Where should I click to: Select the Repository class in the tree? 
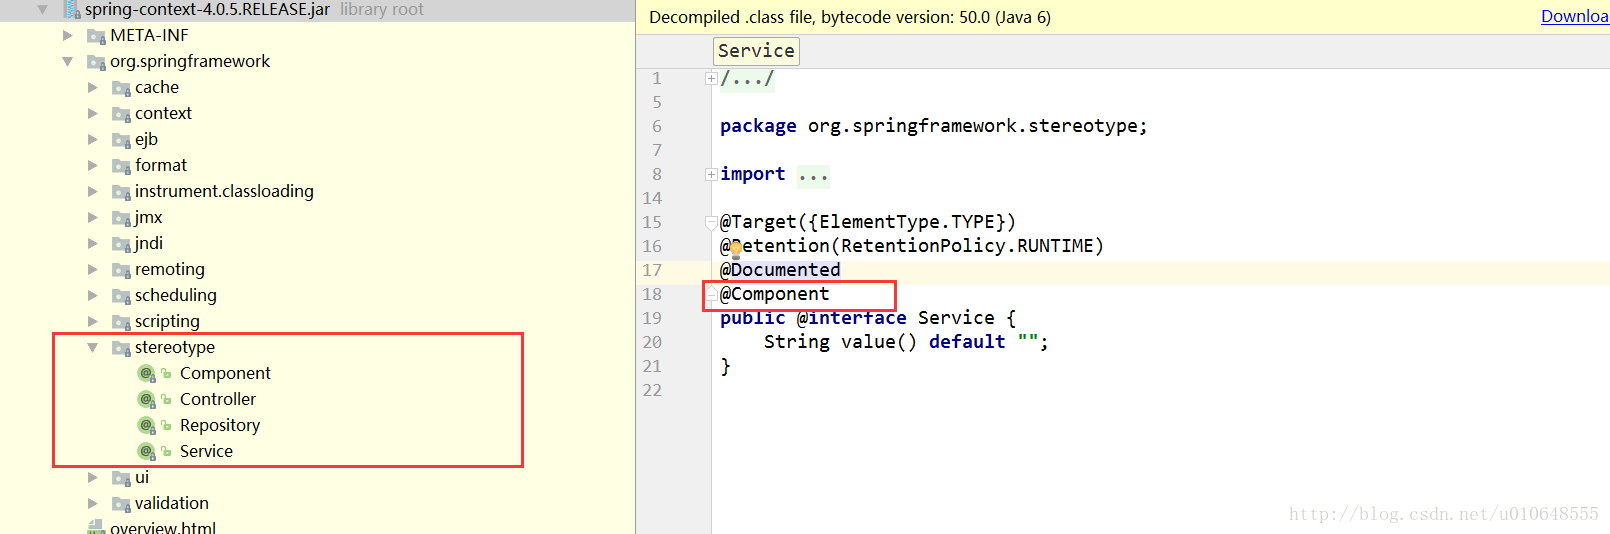coord(220,425)
